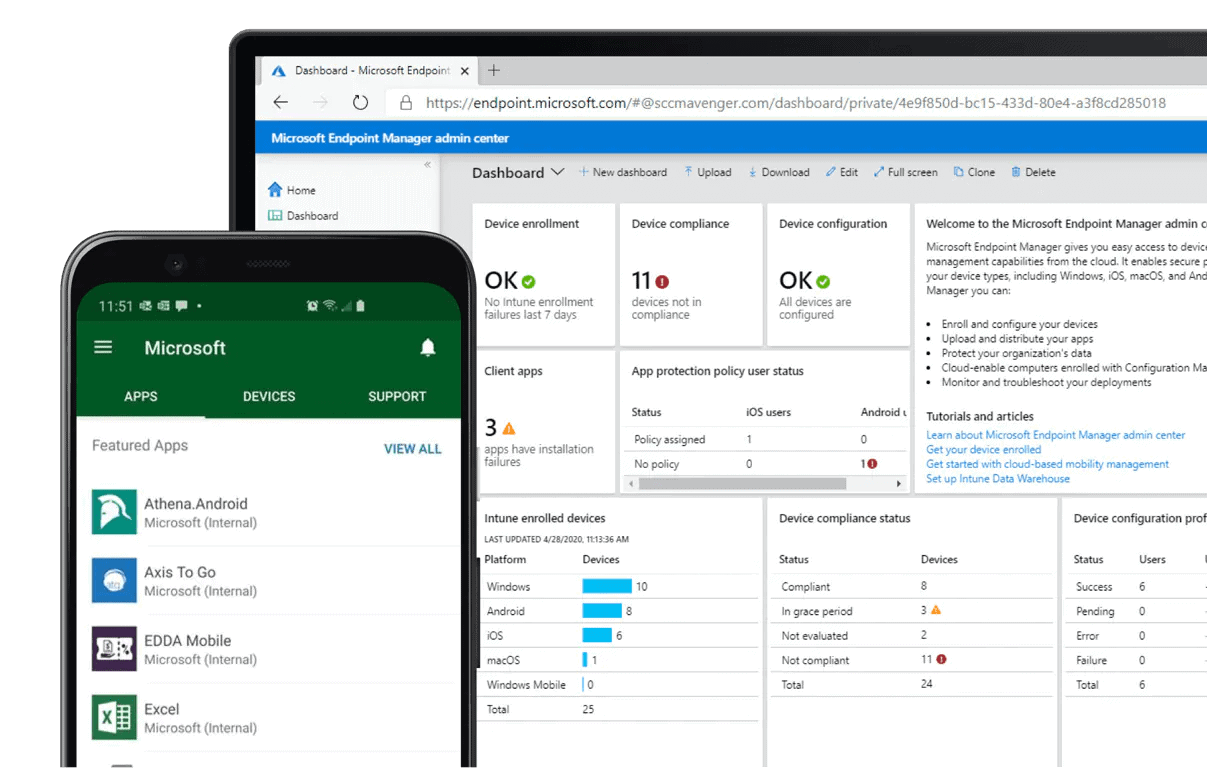Close the Dashboard - Microsoft Endpoint tab
1207x768 pixels.
point(465,71)
